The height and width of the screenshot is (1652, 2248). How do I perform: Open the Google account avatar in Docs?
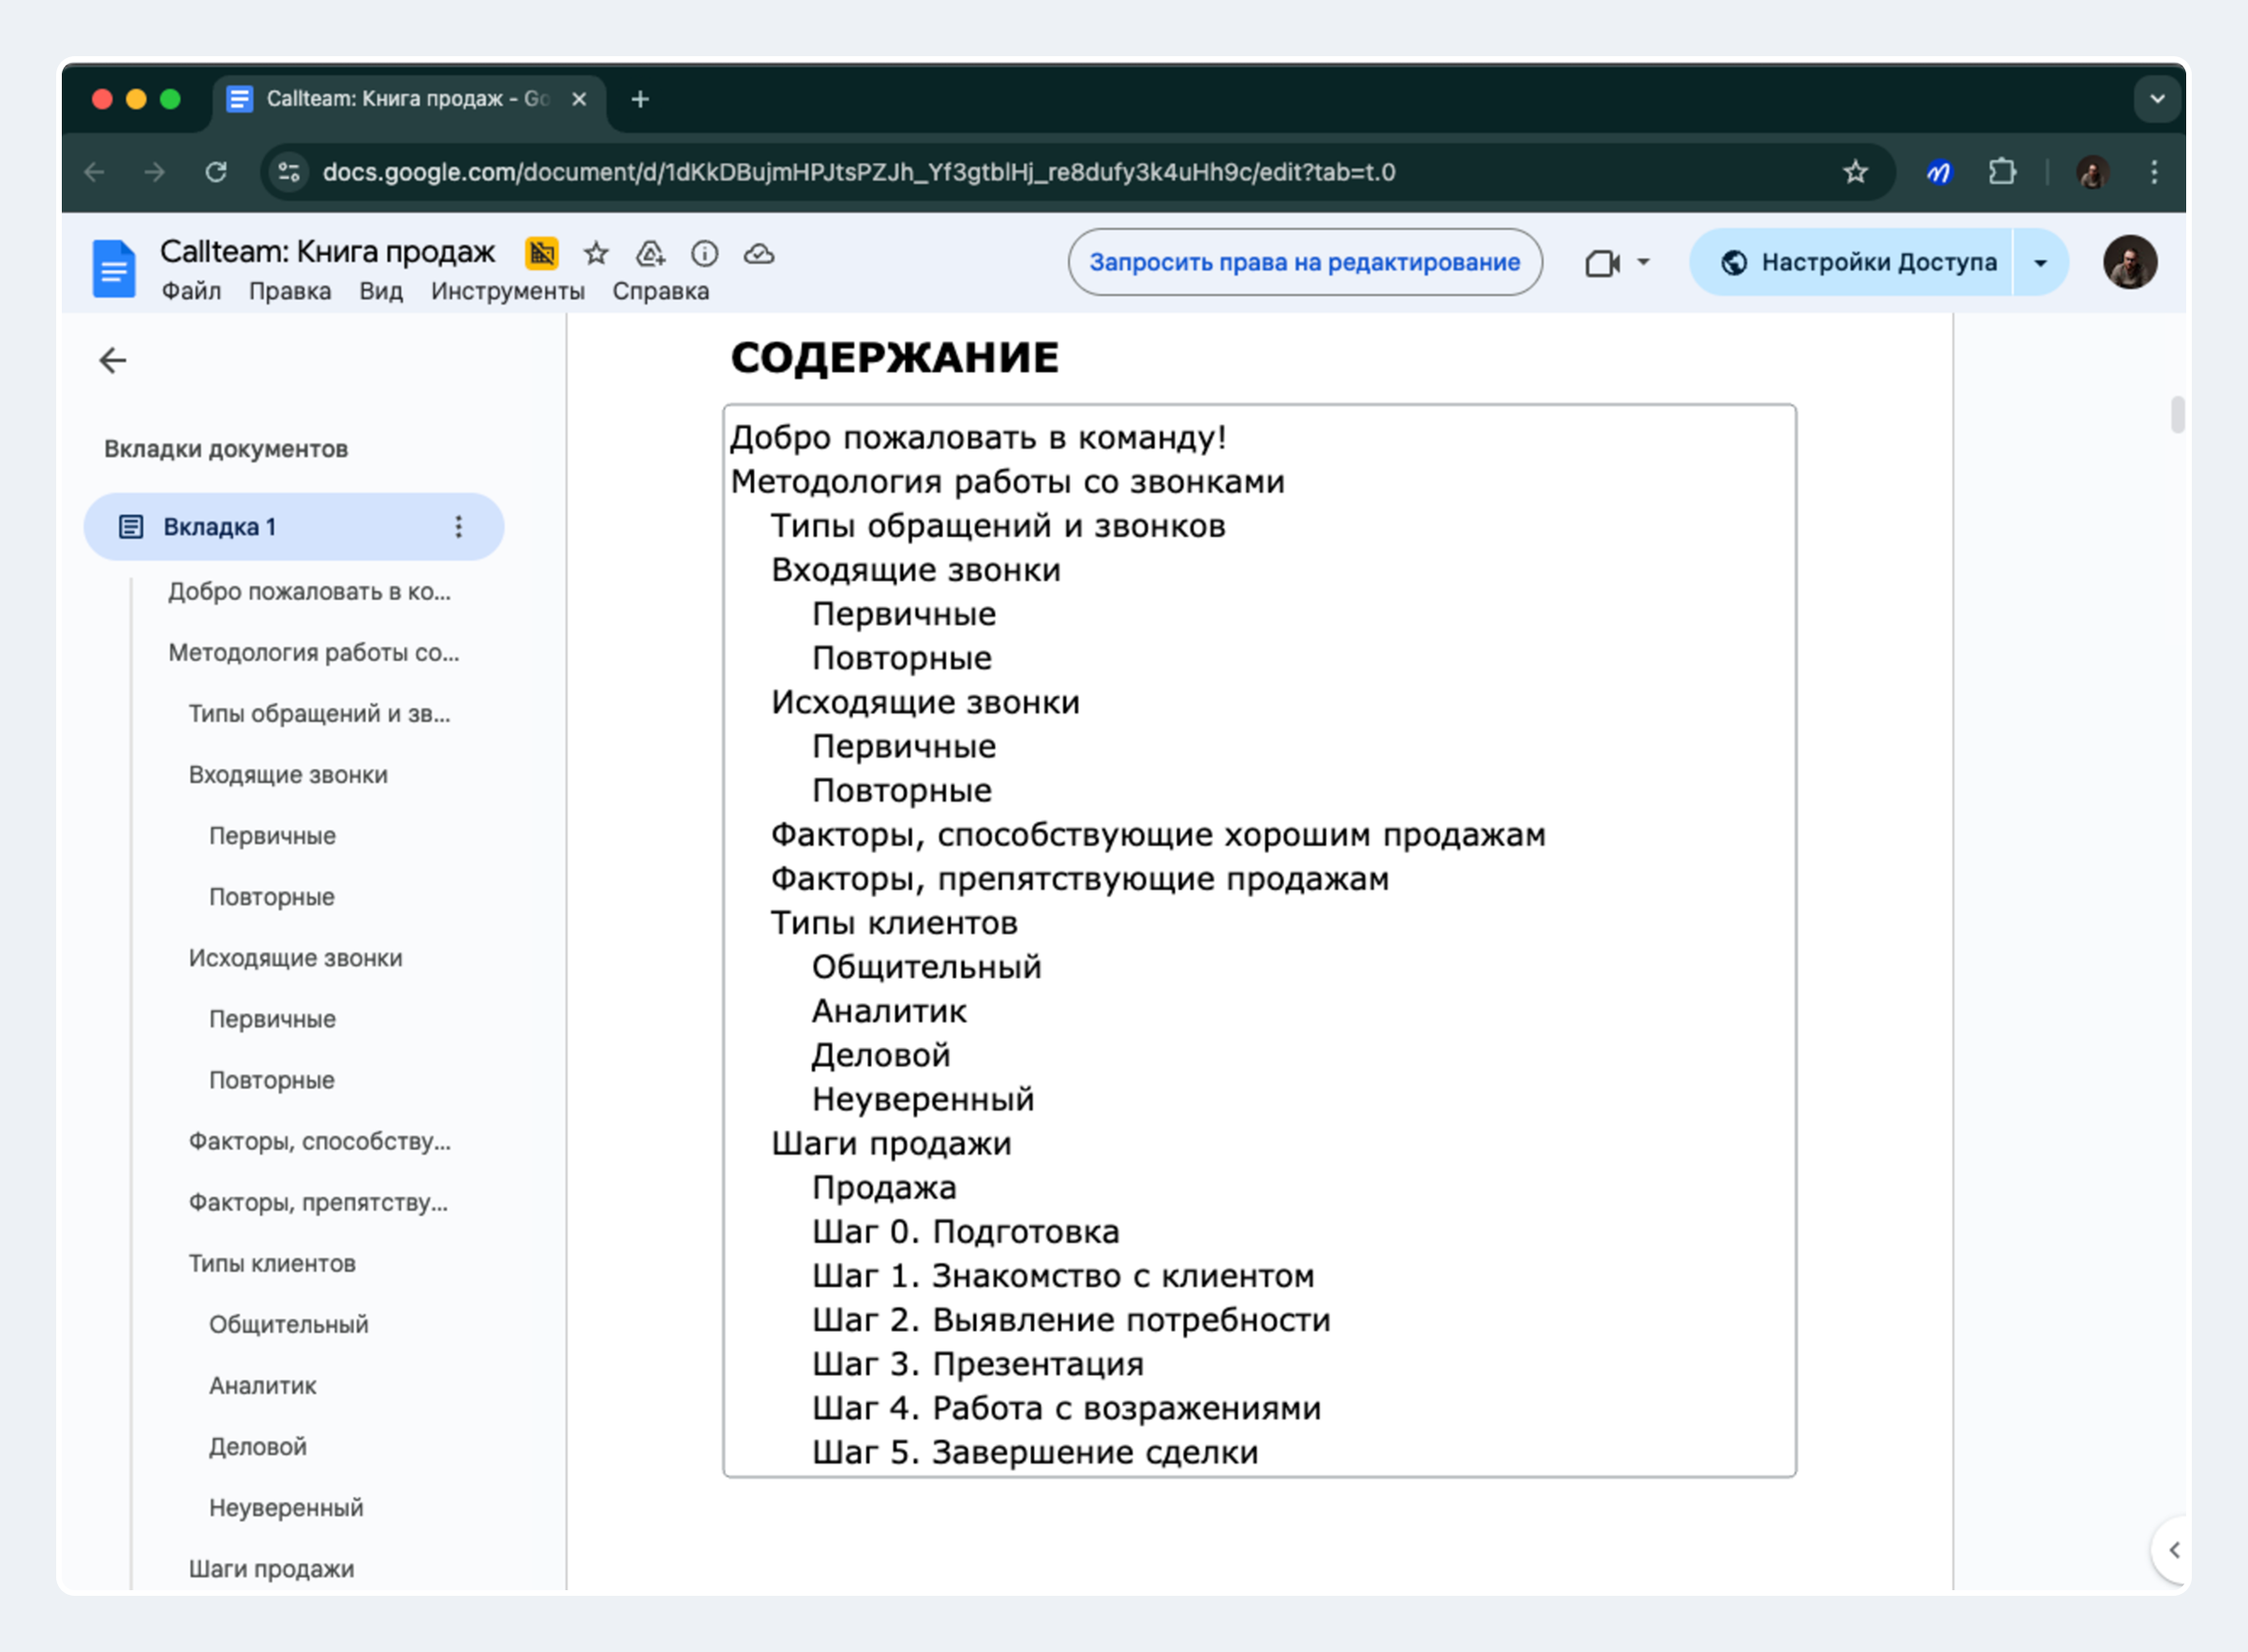[x=2130, y=262]
